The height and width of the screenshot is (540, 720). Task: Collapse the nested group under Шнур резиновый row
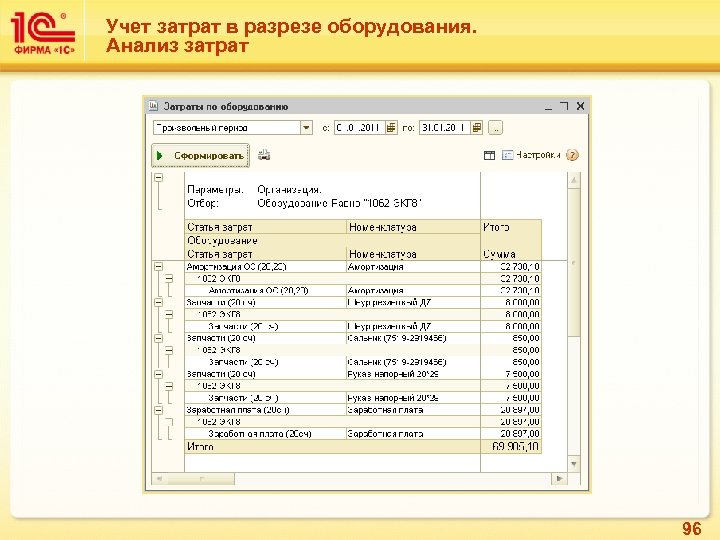(169, 315)
